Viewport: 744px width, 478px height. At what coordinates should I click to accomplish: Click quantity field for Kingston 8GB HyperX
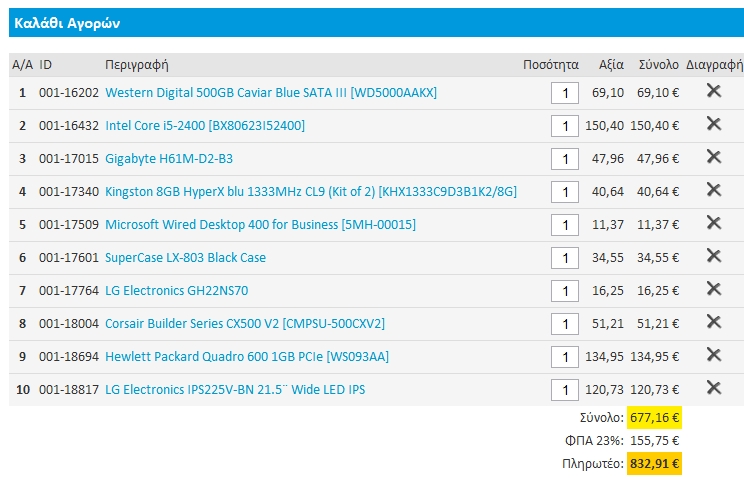pos(565,192)
